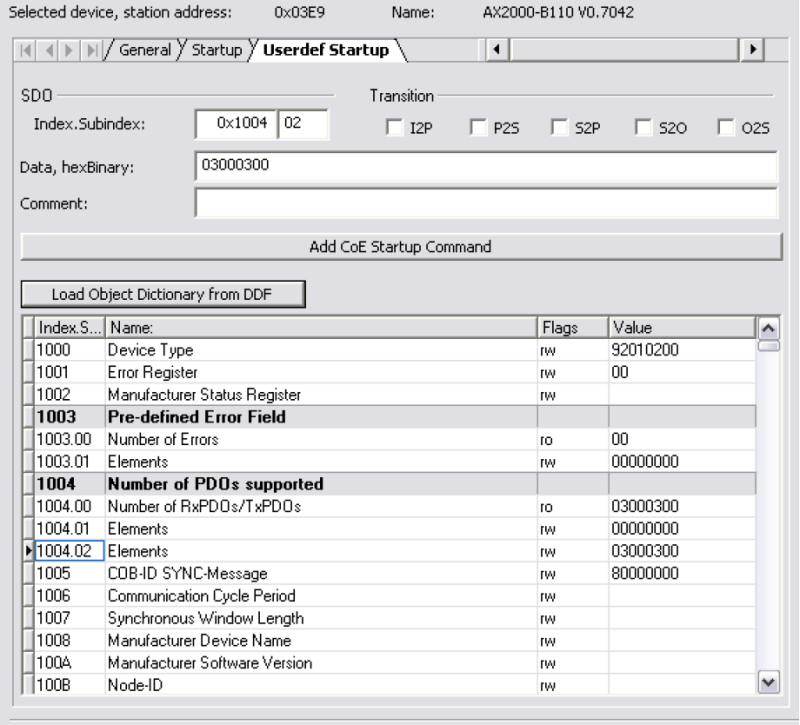The width and height of the screenshot is (800, 725).
Task: Select the Number of PDOs supported row
Action: [x=390, y=484]
